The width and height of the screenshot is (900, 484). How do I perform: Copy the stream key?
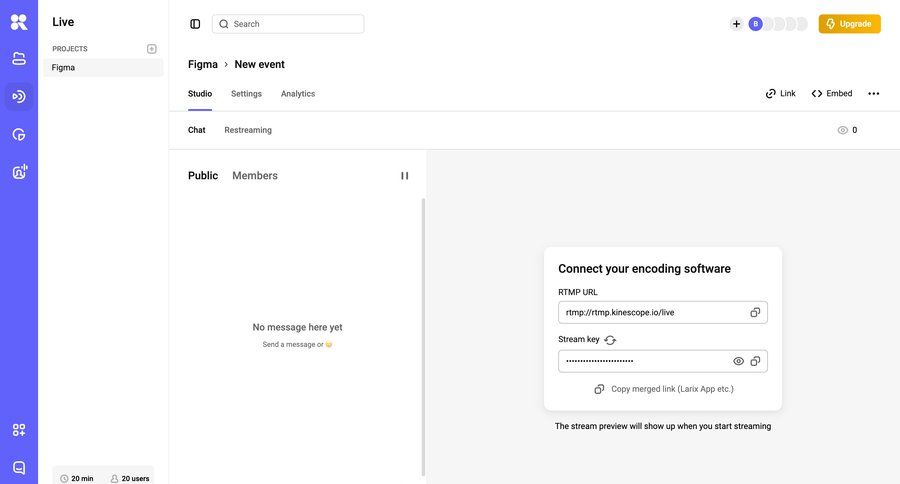[x=755, y=361]
